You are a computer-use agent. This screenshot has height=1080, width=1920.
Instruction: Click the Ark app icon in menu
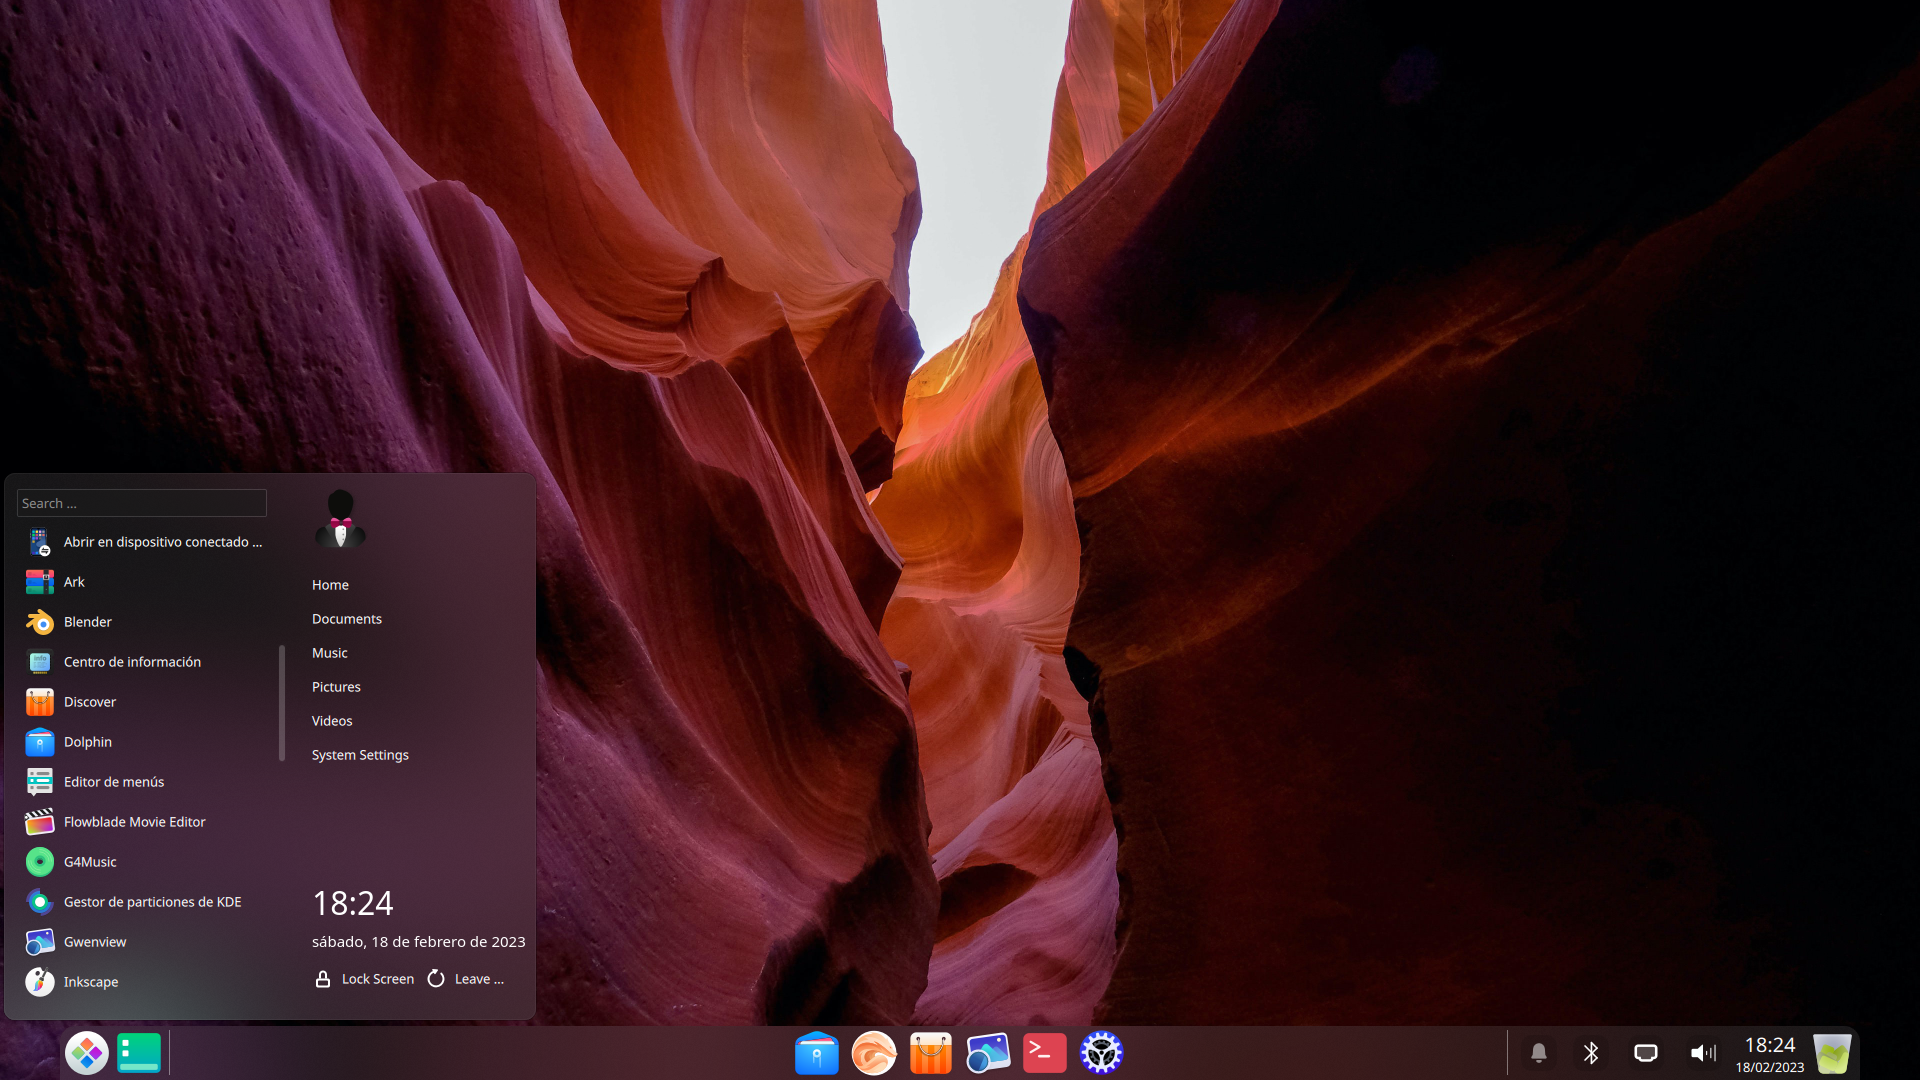pos(40,582)
